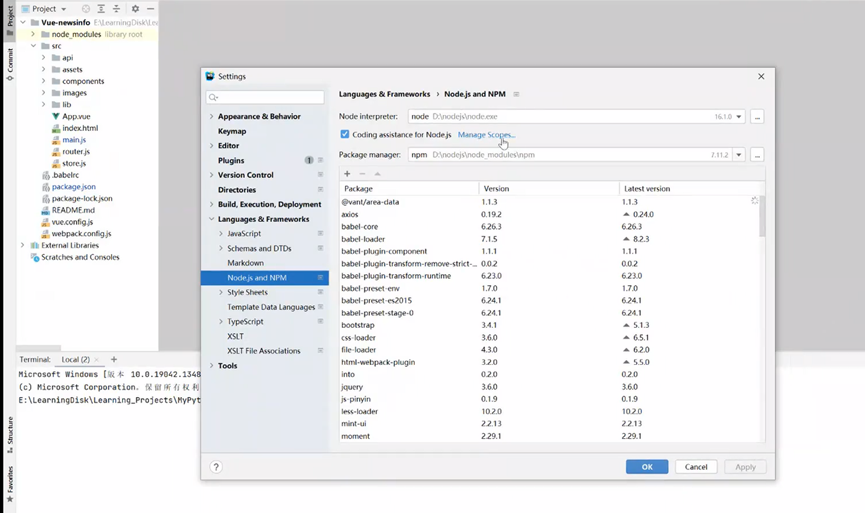The height and width of the screenshot is (513, 865).
Task: Toggle Coding assistance for Node.js checkbox
Action: coord(345,134)
